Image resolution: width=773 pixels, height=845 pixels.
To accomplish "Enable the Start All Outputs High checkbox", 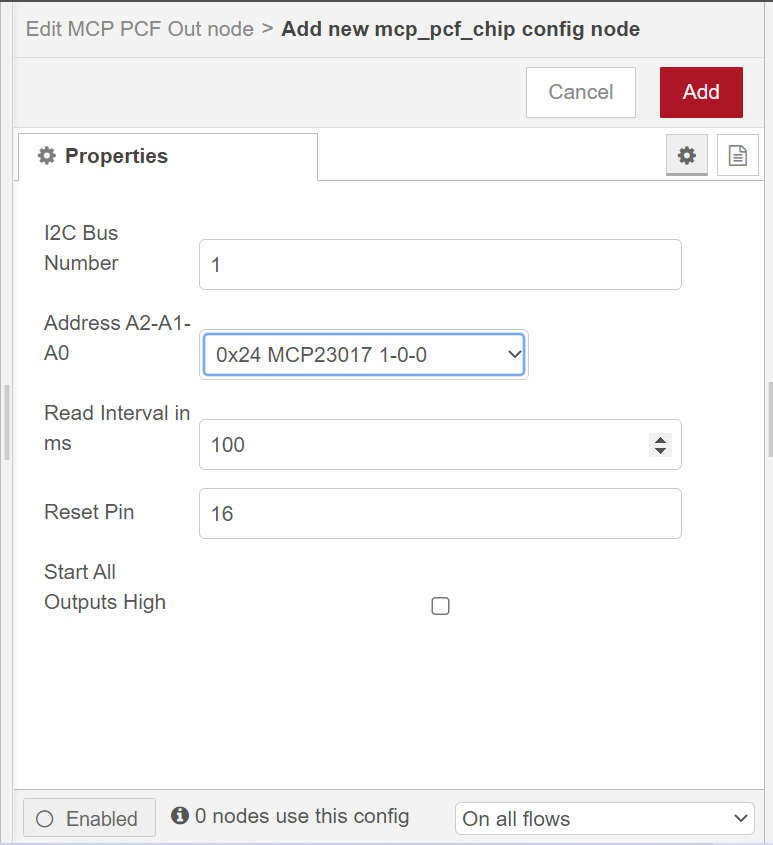I will click(440, 605).
